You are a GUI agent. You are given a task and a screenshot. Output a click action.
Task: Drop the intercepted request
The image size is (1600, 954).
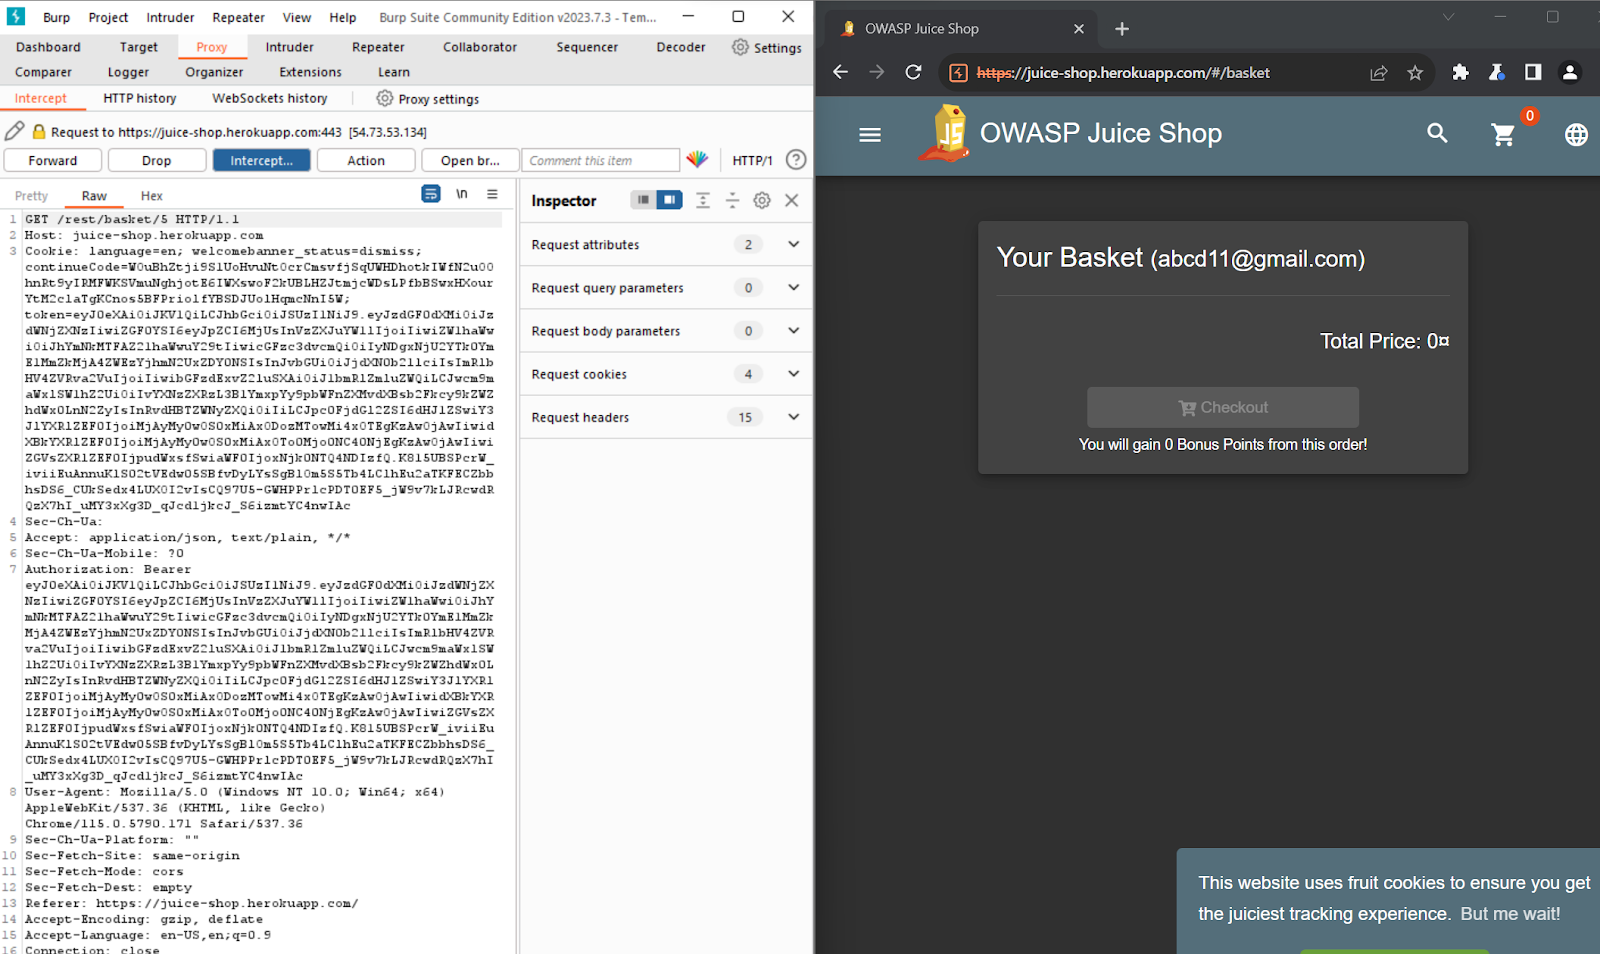click(x=157, y=160)
